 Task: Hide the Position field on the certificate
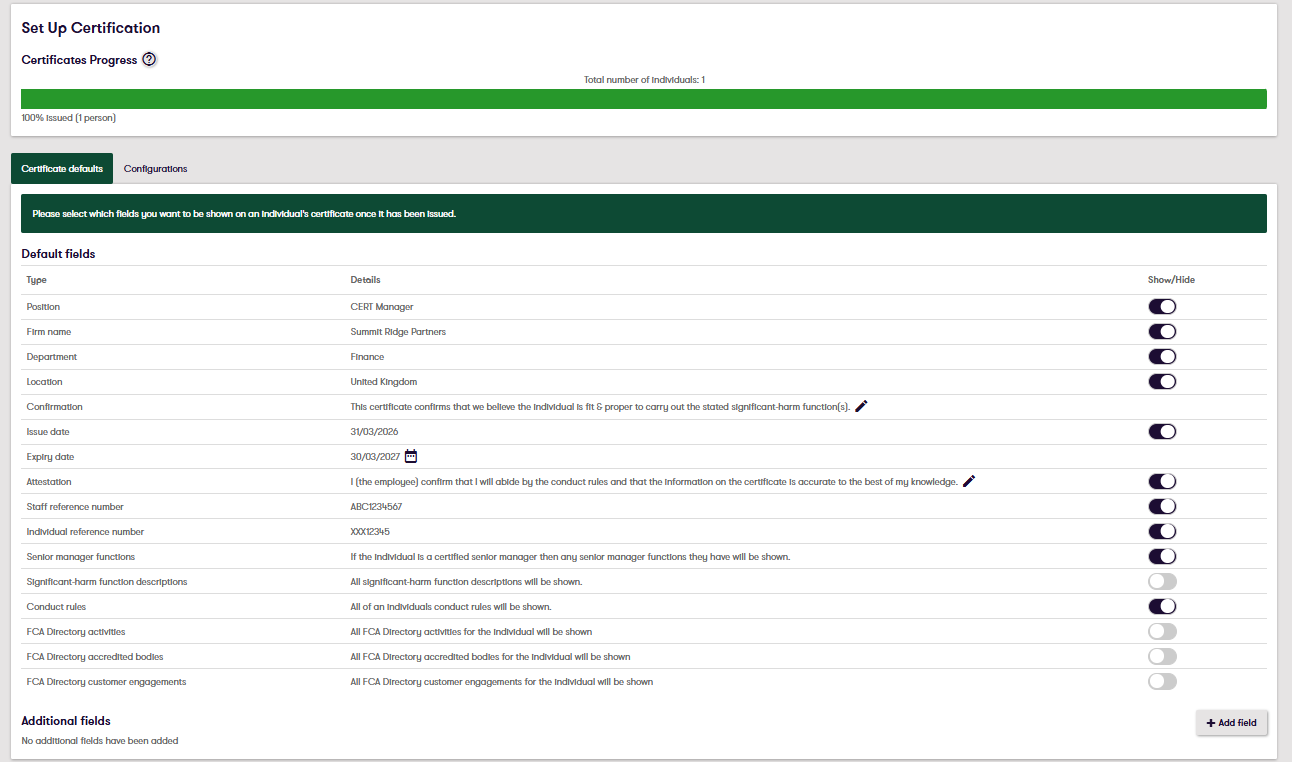[1162, 306]
